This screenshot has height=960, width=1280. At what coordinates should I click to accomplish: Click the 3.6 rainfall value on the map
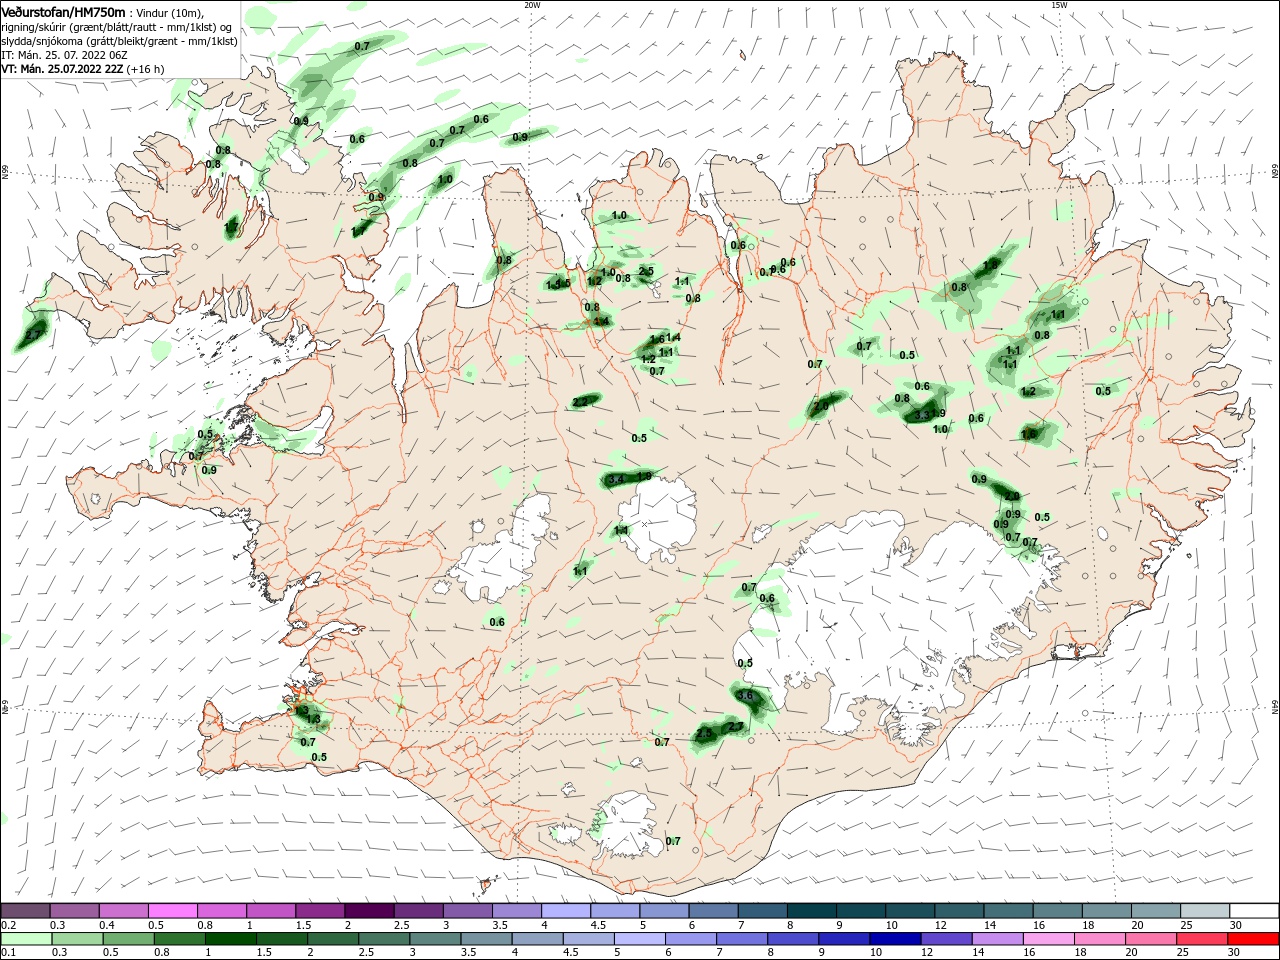[744, 695]
